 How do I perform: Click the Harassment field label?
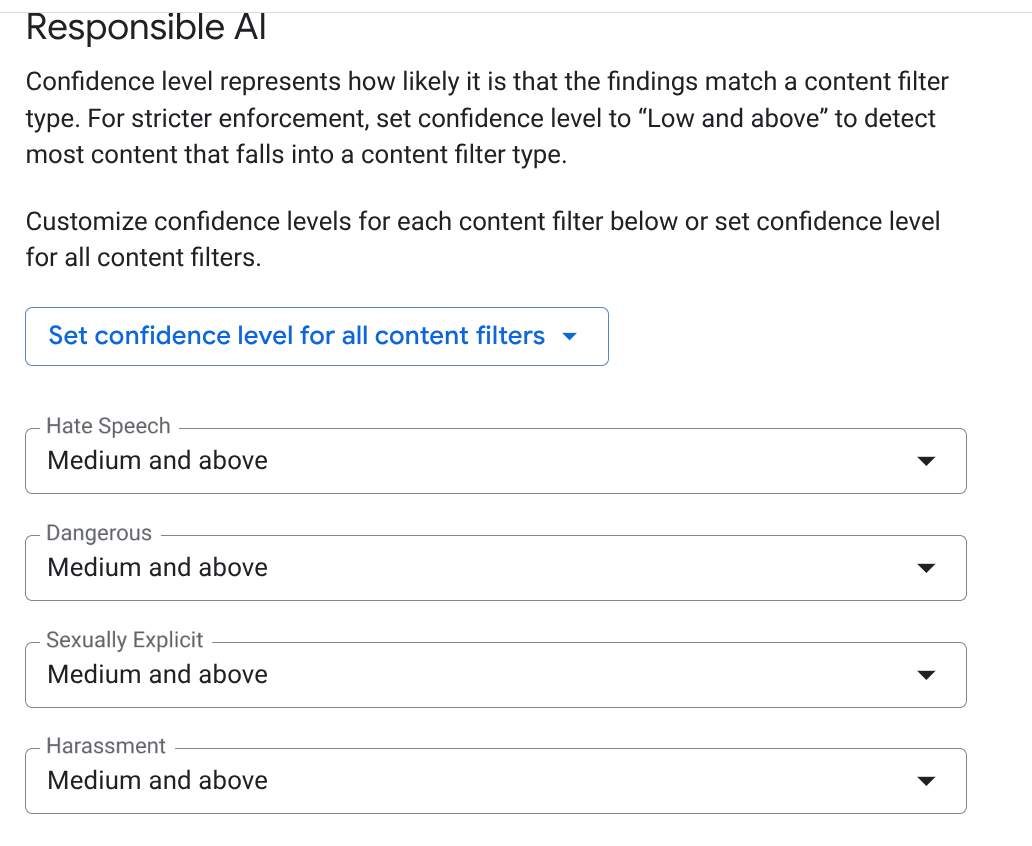pos(106,746)
